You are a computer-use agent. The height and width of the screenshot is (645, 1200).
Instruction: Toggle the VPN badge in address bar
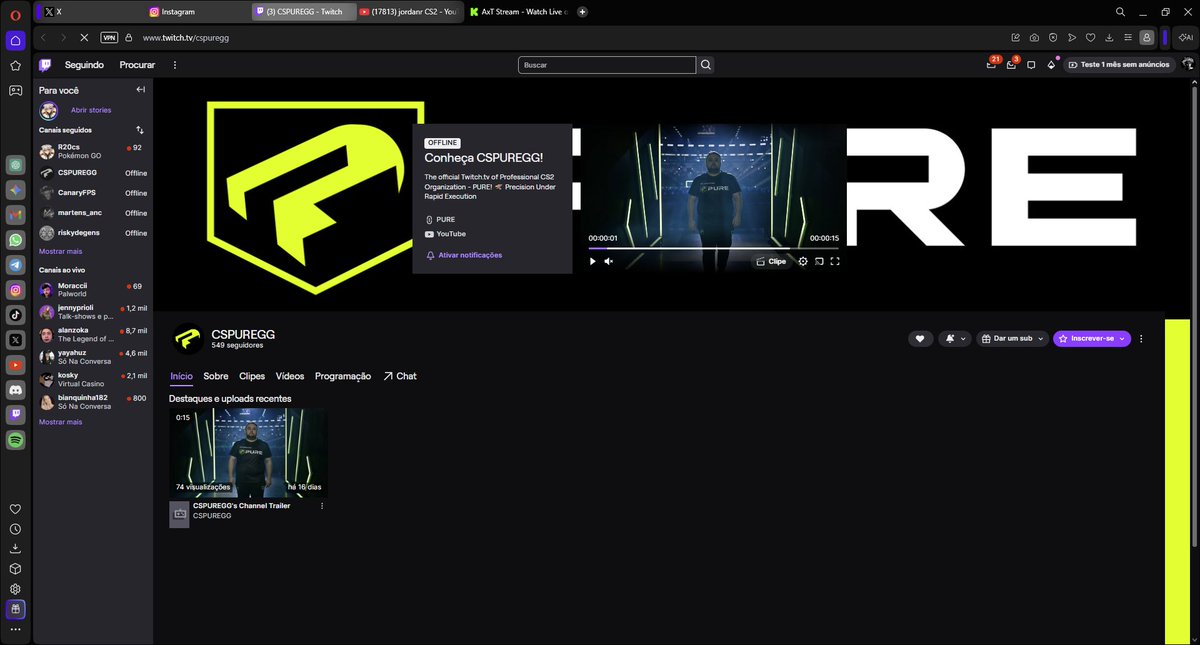coord(109,37)
